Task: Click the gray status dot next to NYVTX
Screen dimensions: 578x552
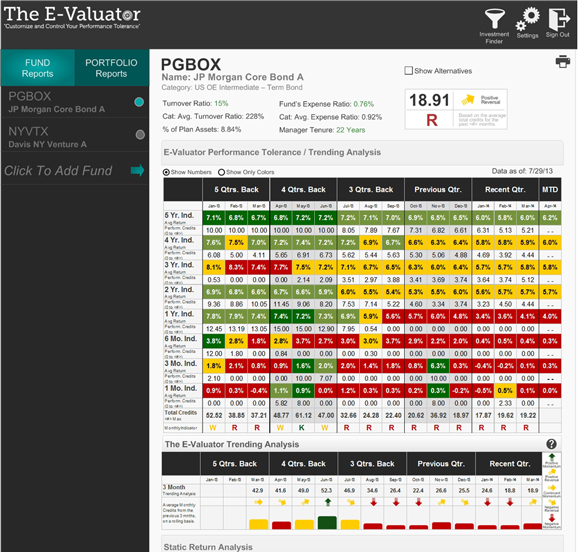Action: (x=140, y=135)
